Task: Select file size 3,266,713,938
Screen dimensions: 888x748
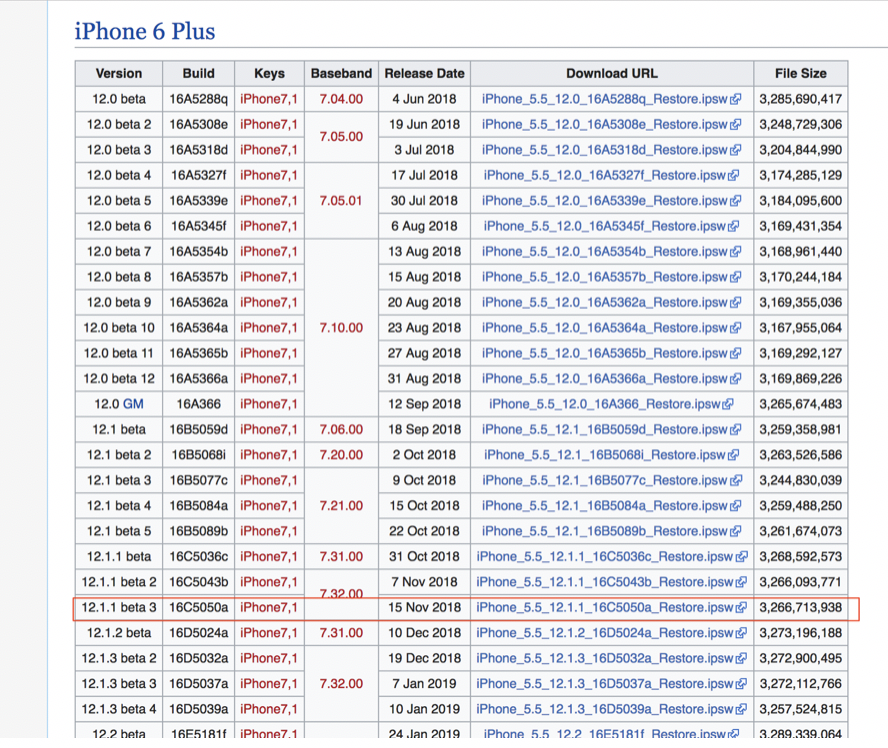Action: pyautogui.click(x=801, y=608)
